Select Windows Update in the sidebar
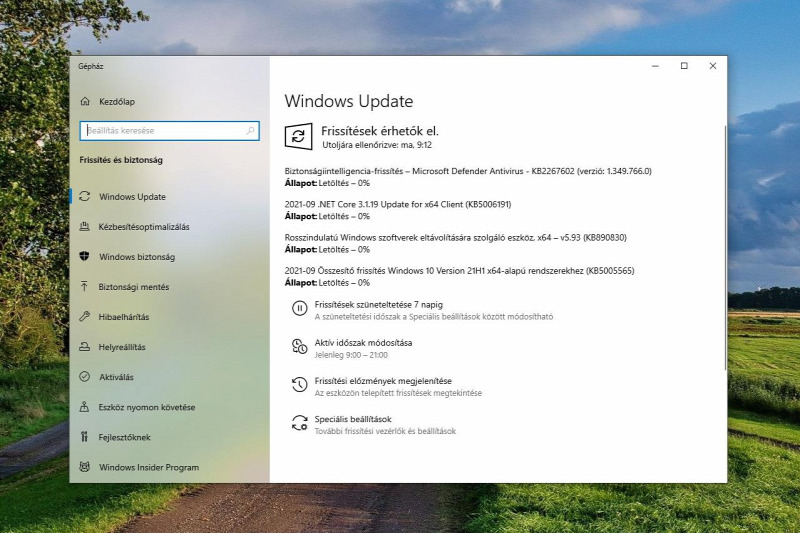The height and width of the screenshot is (533, 800). [x=168, y=196]
